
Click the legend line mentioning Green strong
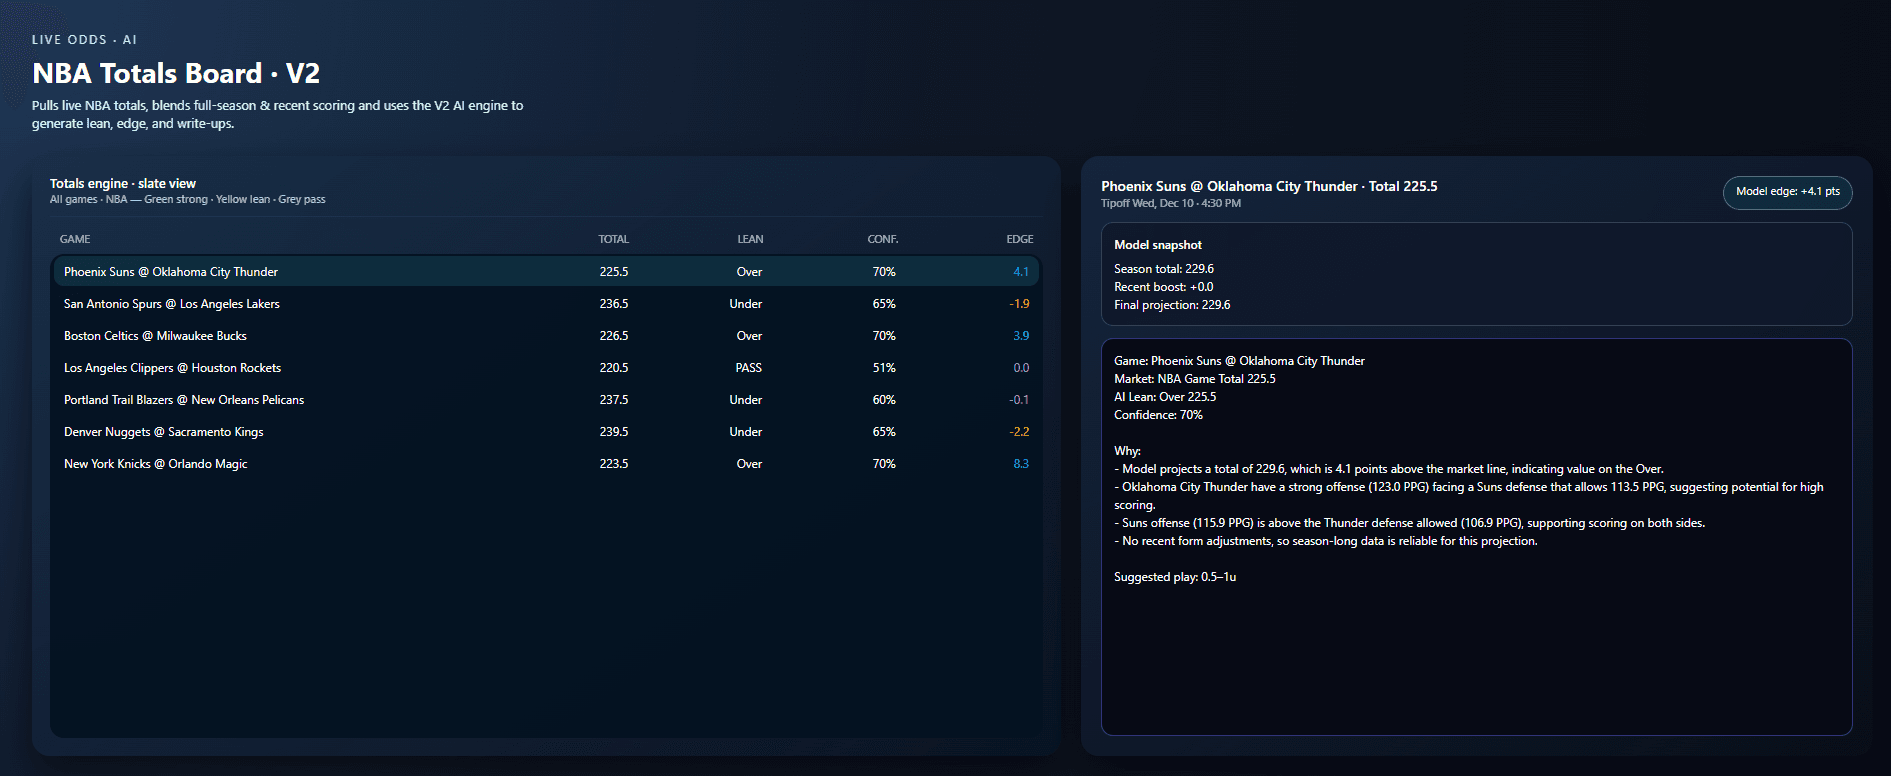click(188, 199)
